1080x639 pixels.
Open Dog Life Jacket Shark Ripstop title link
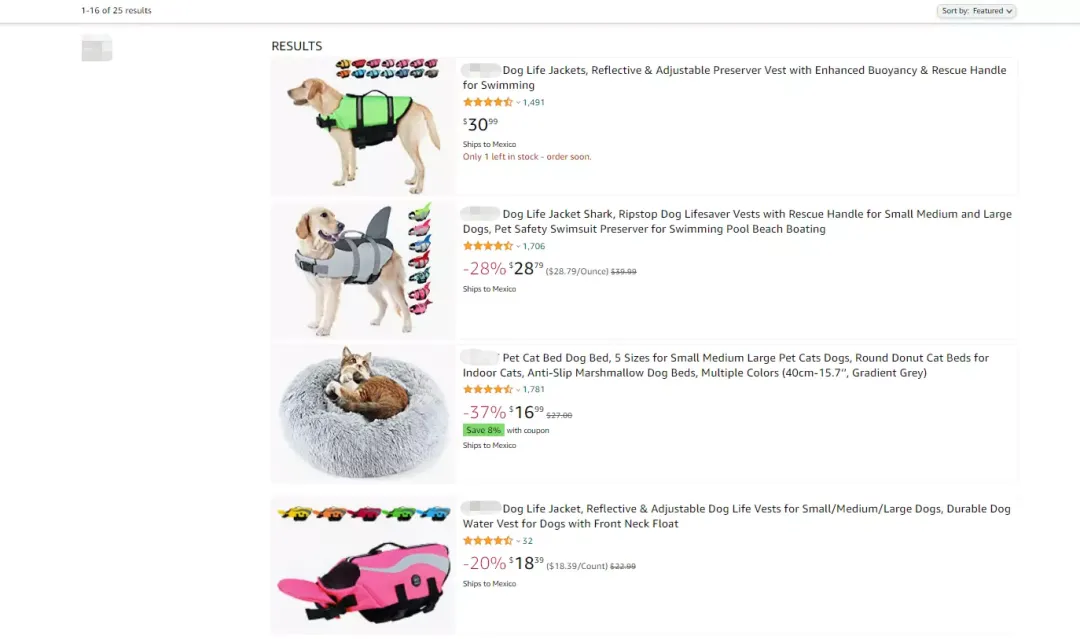[737, 222]
